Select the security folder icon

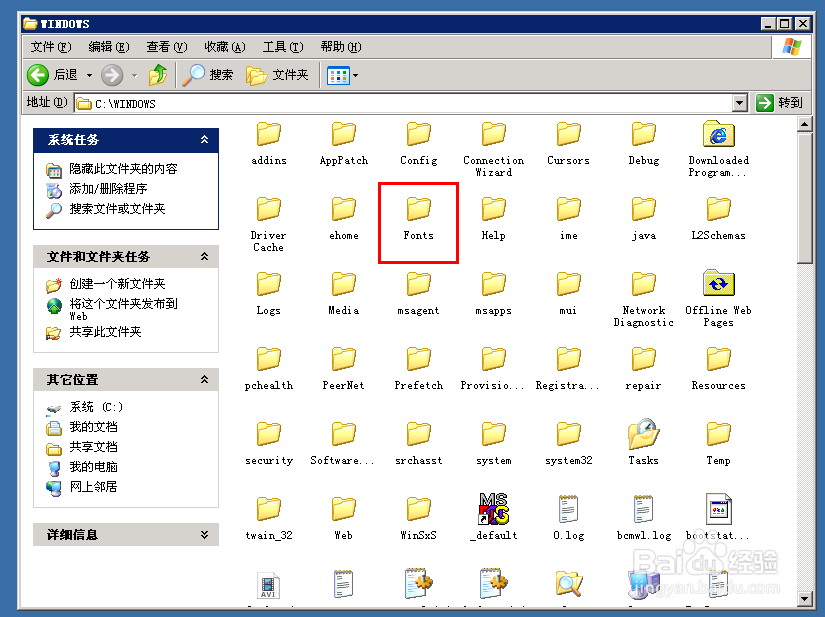coord(268,434)
